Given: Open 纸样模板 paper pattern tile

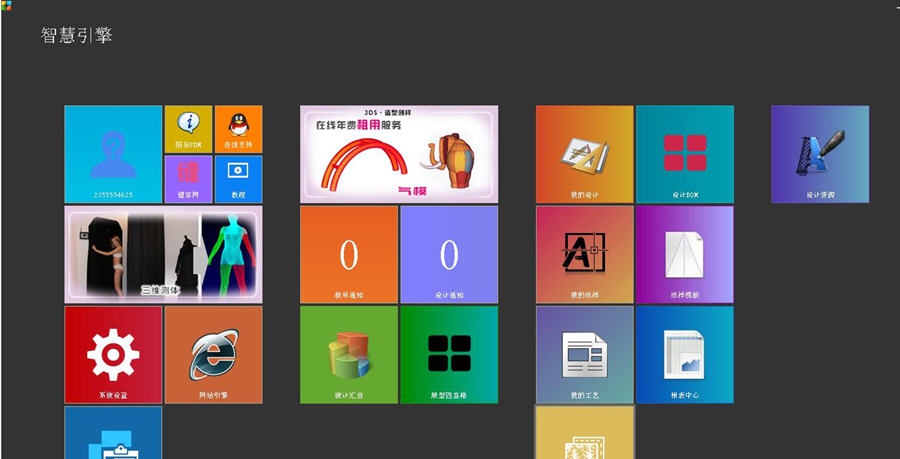Looking at the screenshot, I should [x=685, y=254].
